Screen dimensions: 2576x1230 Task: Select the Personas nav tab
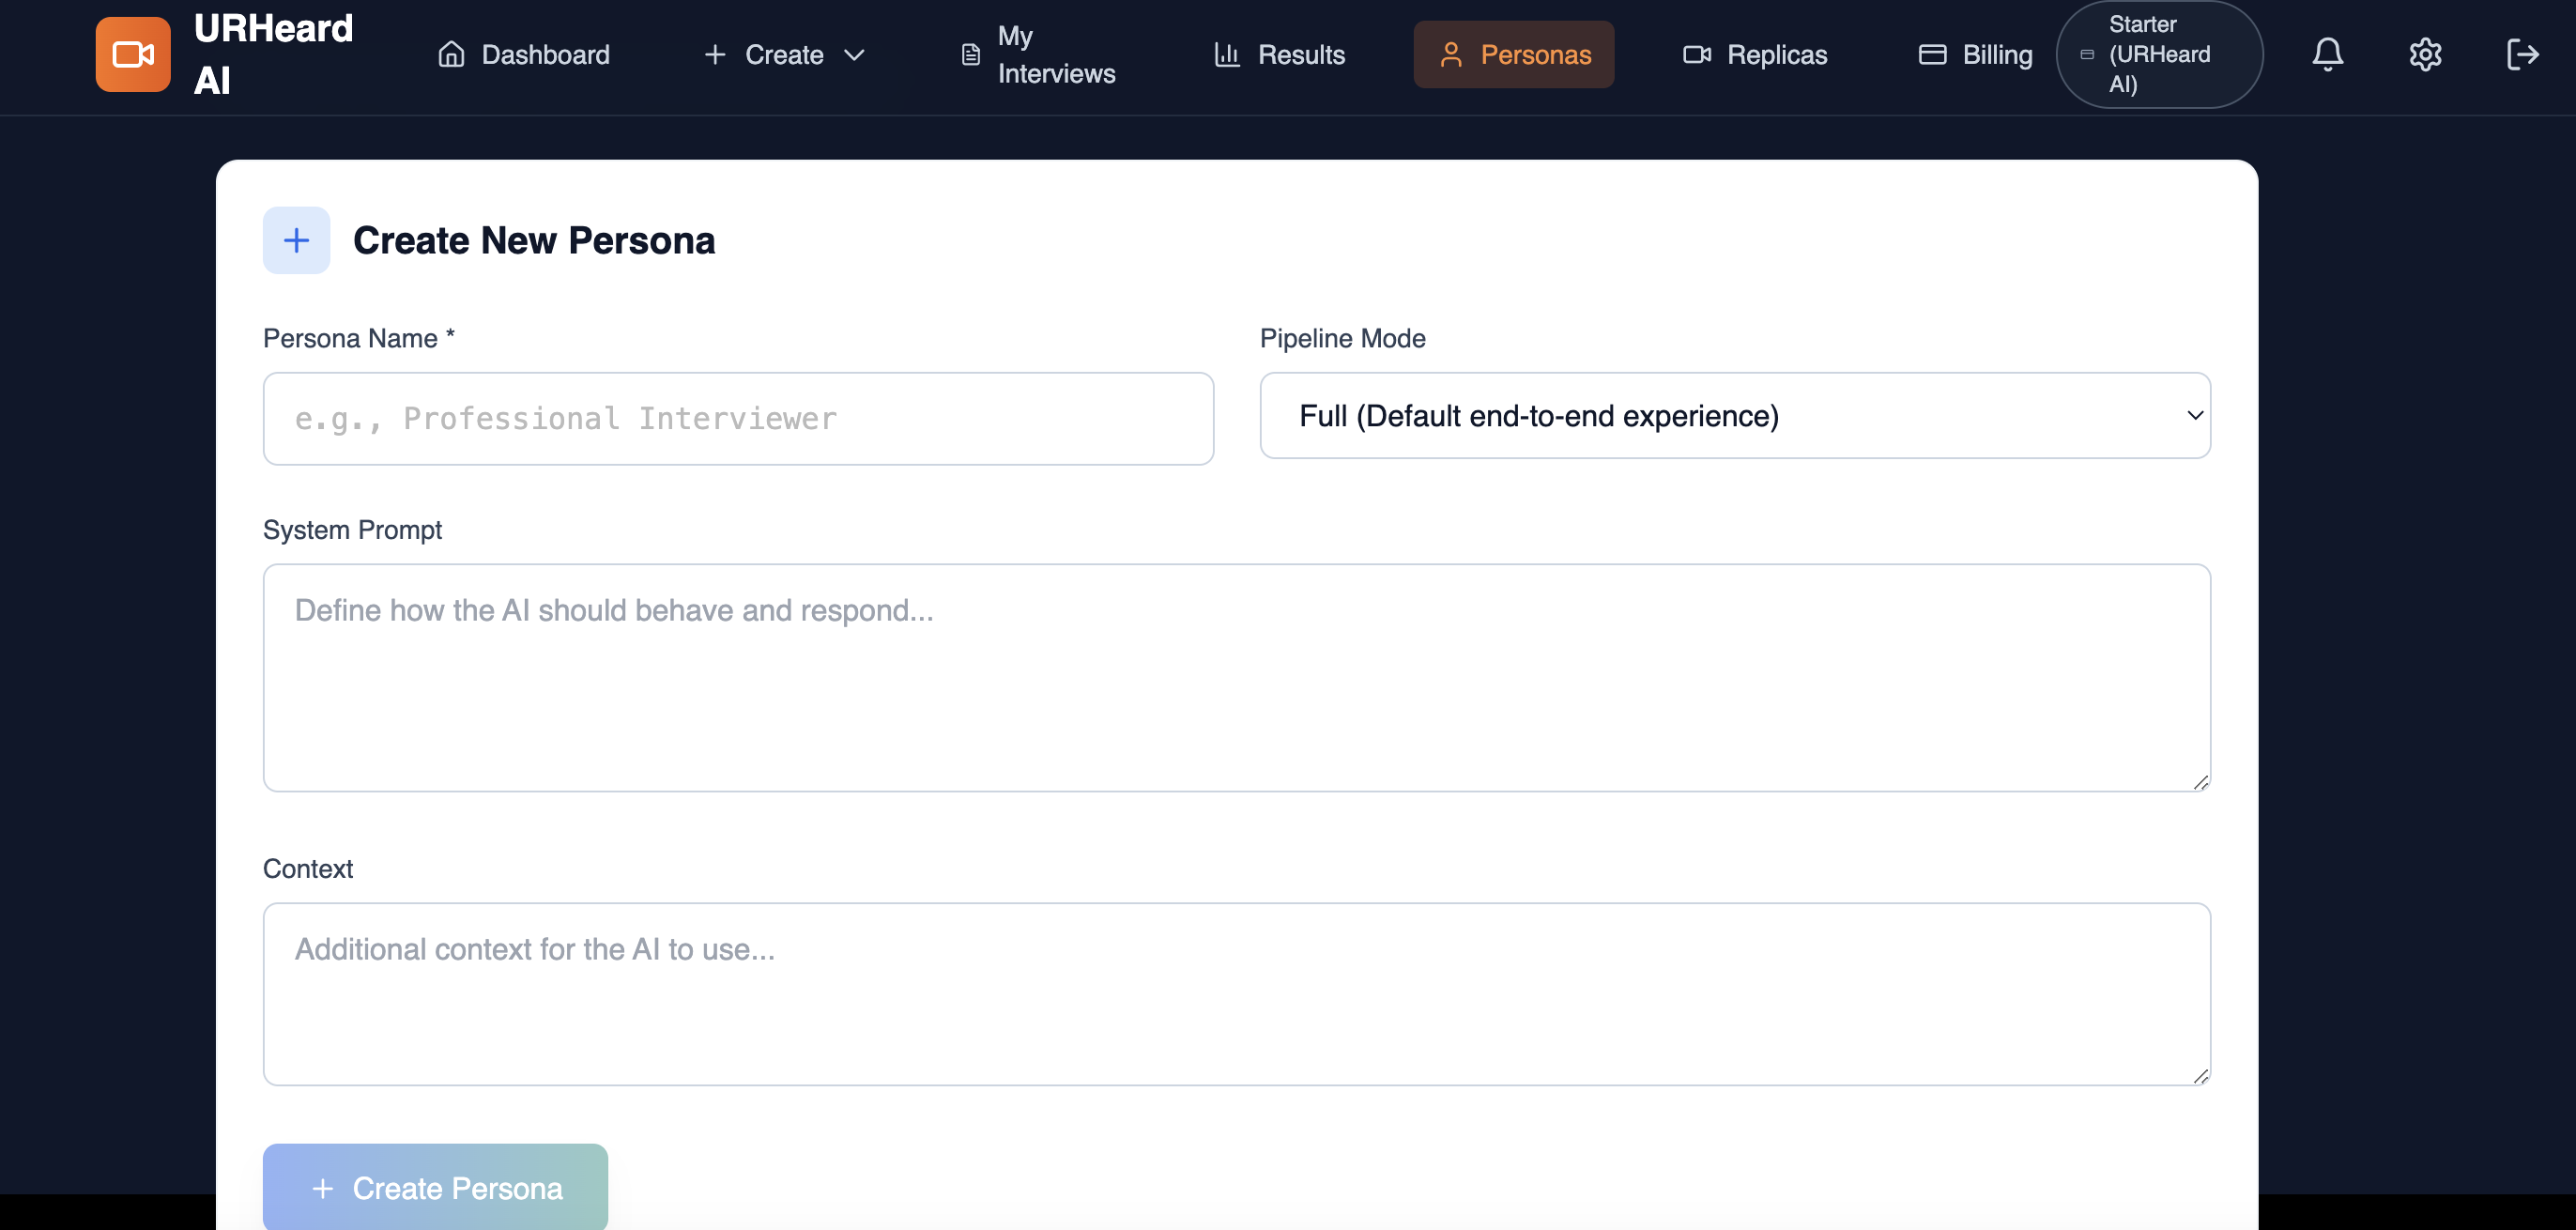pyautogui.click(x=1513, y=54)
